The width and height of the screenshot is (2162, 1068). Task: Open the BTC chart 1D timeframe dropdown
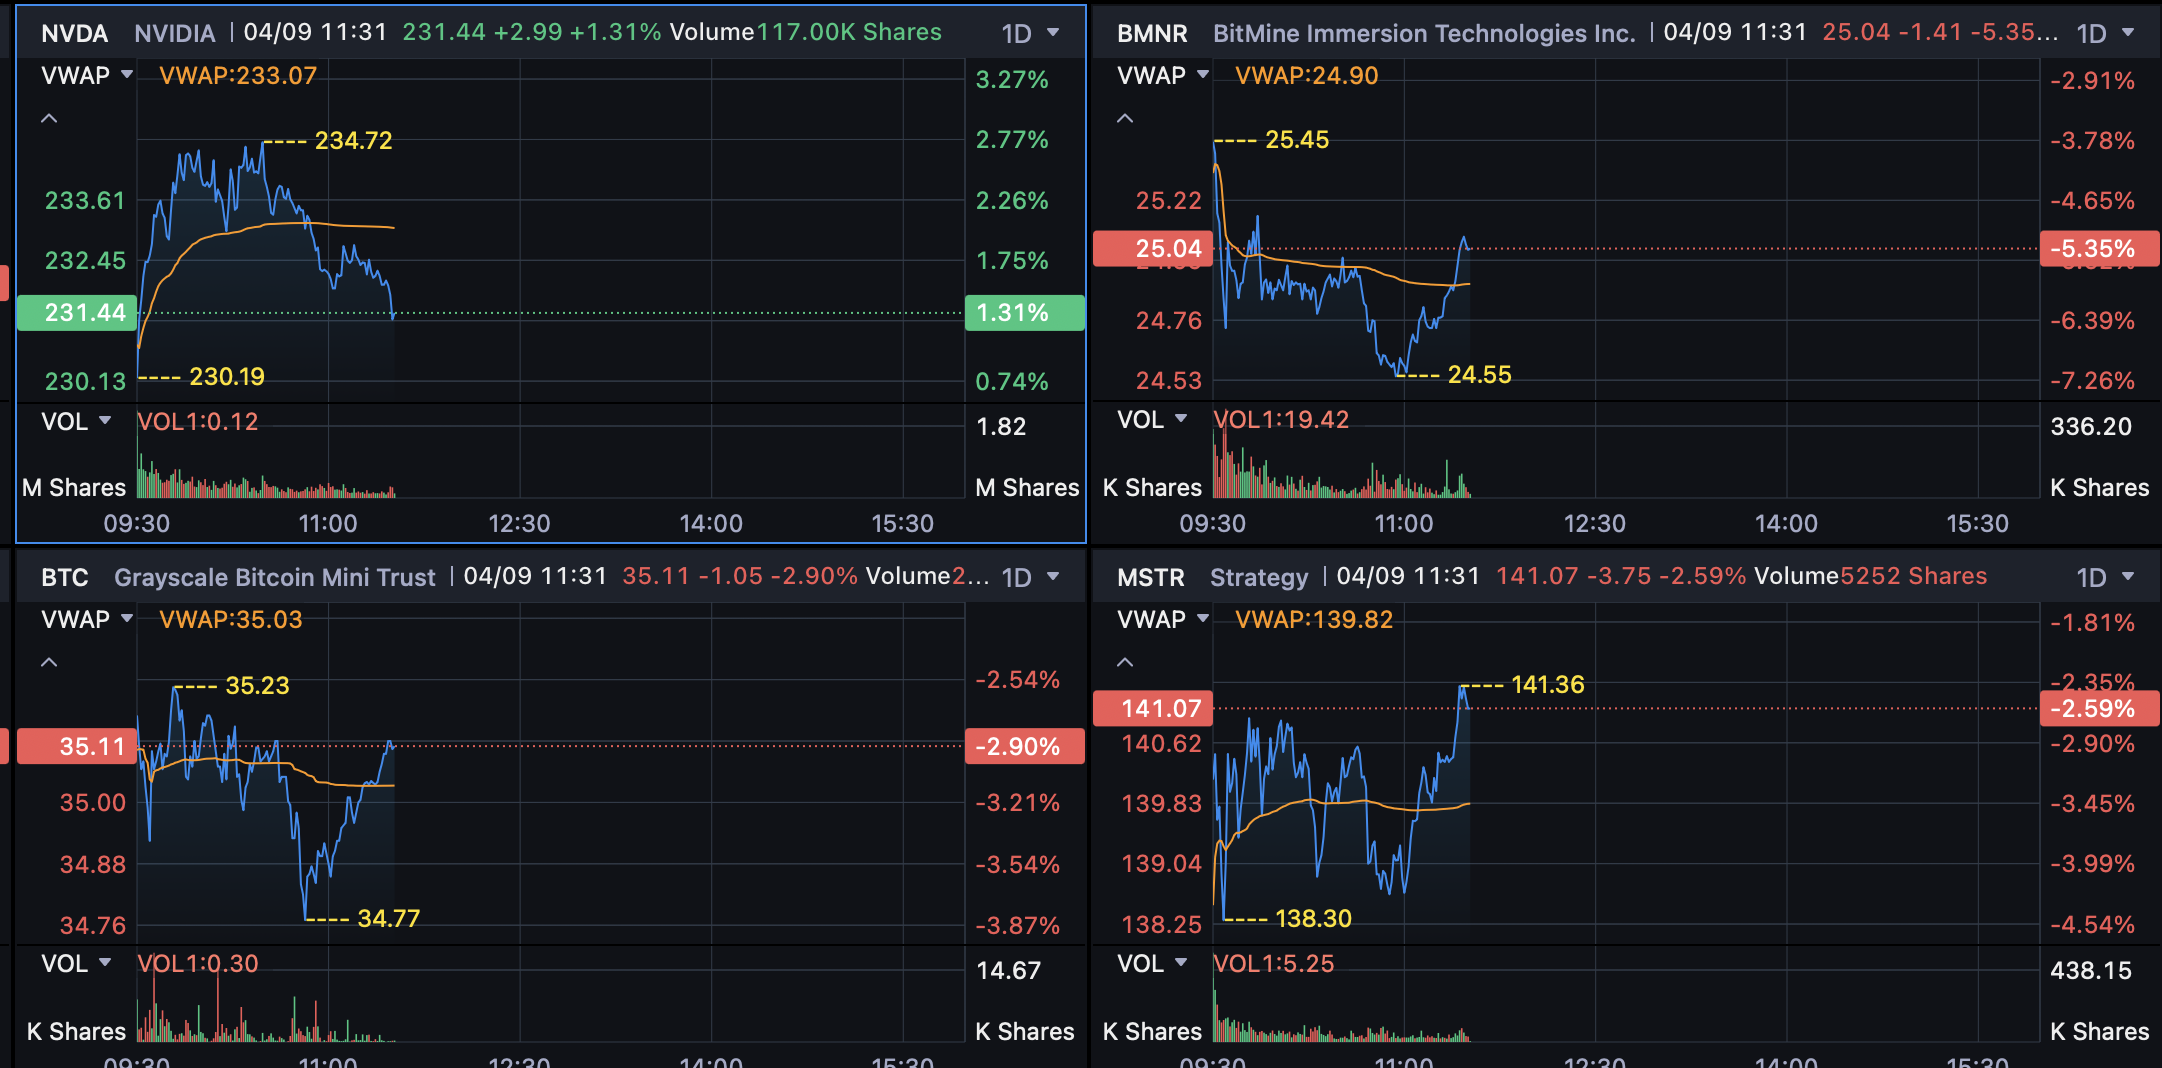1030,577
